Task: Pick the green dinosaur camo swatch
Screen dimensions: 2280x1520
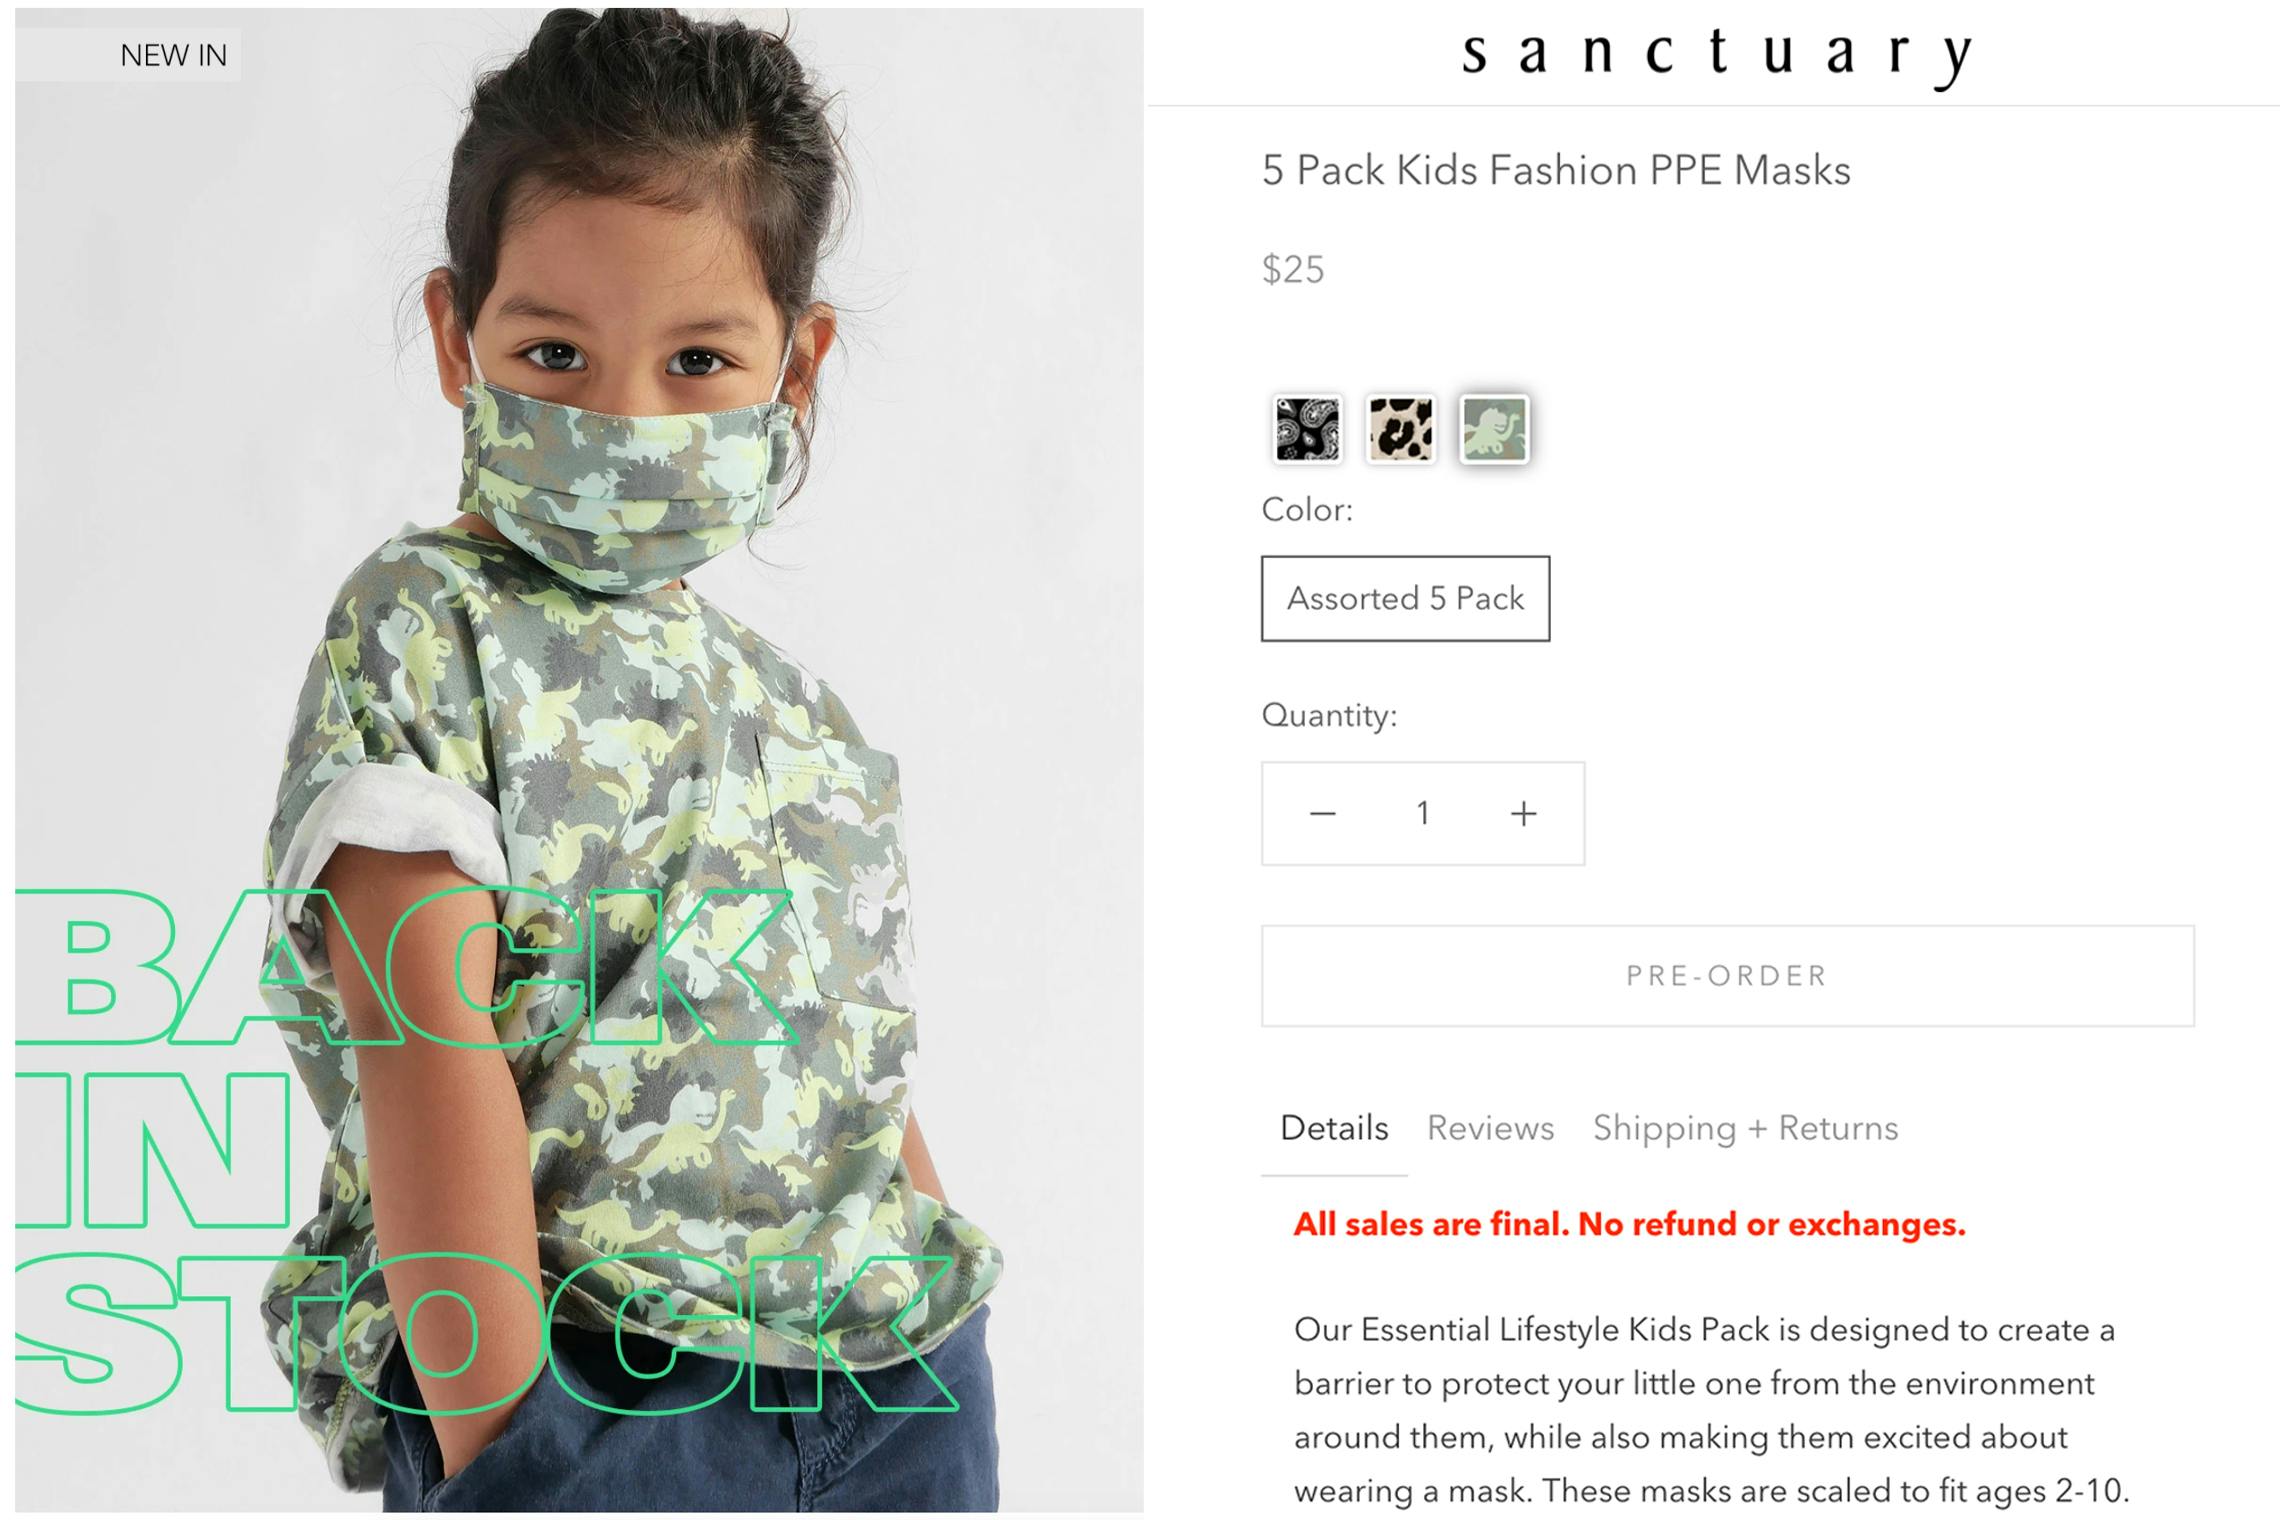Action: (x=1494, y=429)
